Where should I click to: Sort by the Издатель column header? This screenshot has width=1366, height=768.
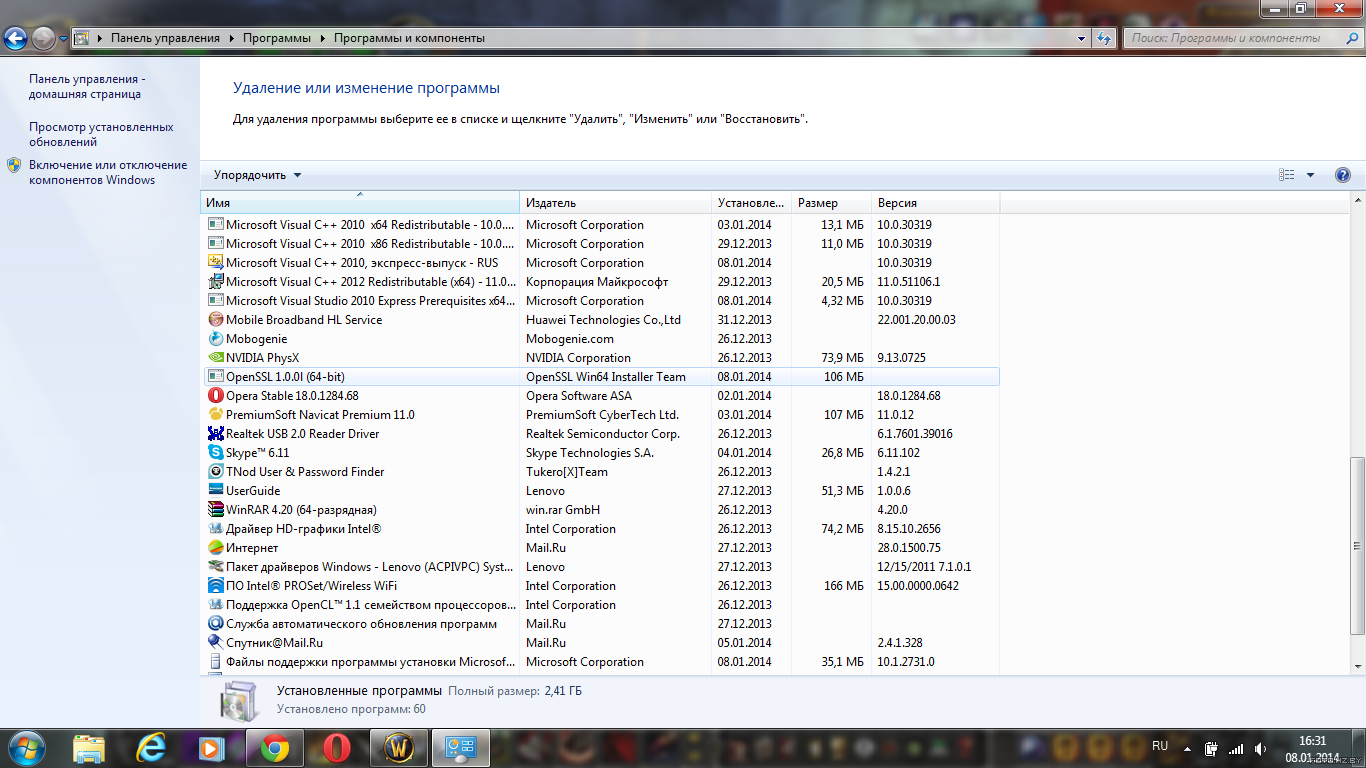615,203
